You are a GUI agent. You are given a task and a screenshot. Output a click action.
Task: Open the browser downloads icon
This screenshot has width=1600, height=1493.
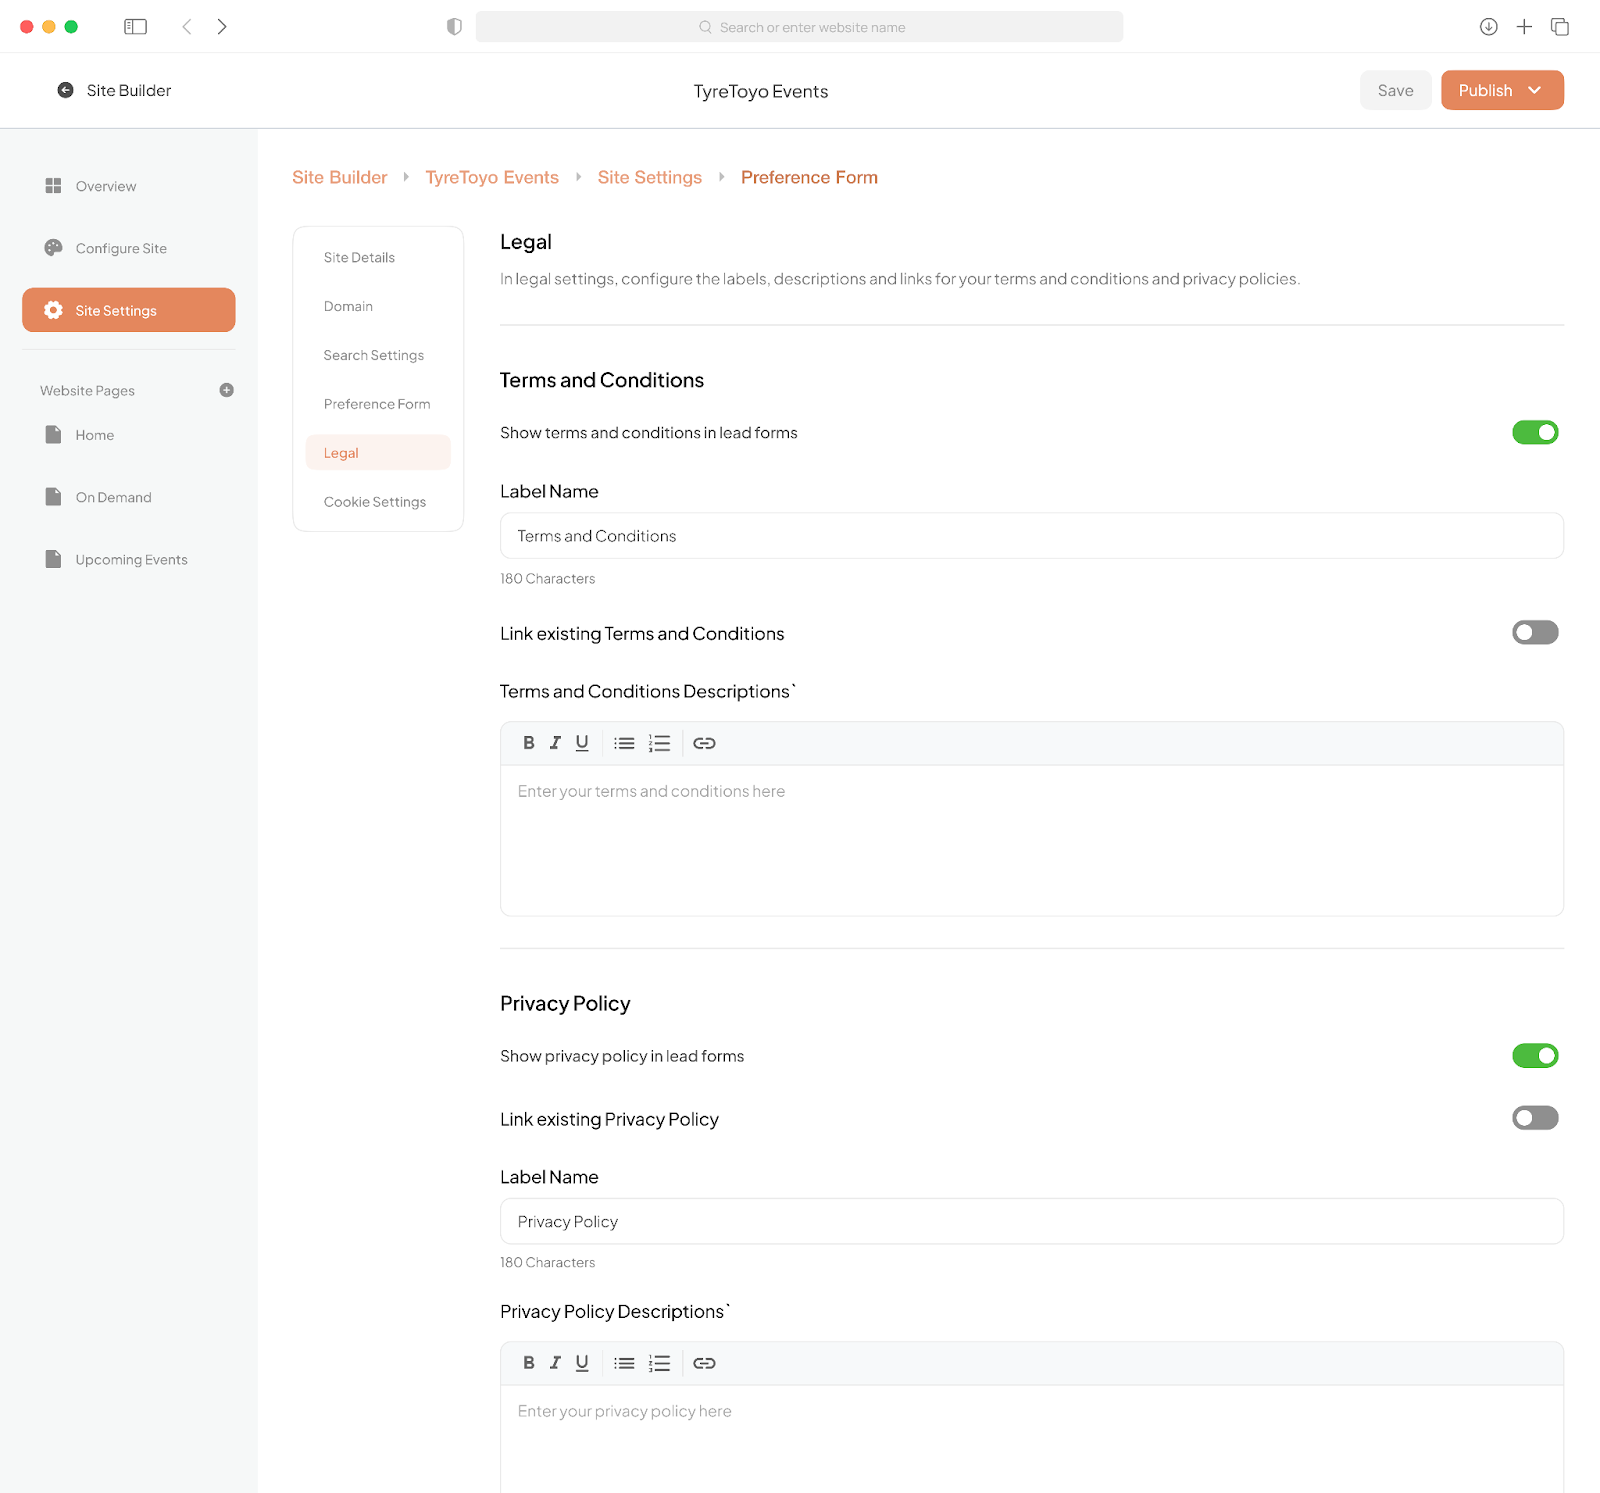pos(1488,27)
